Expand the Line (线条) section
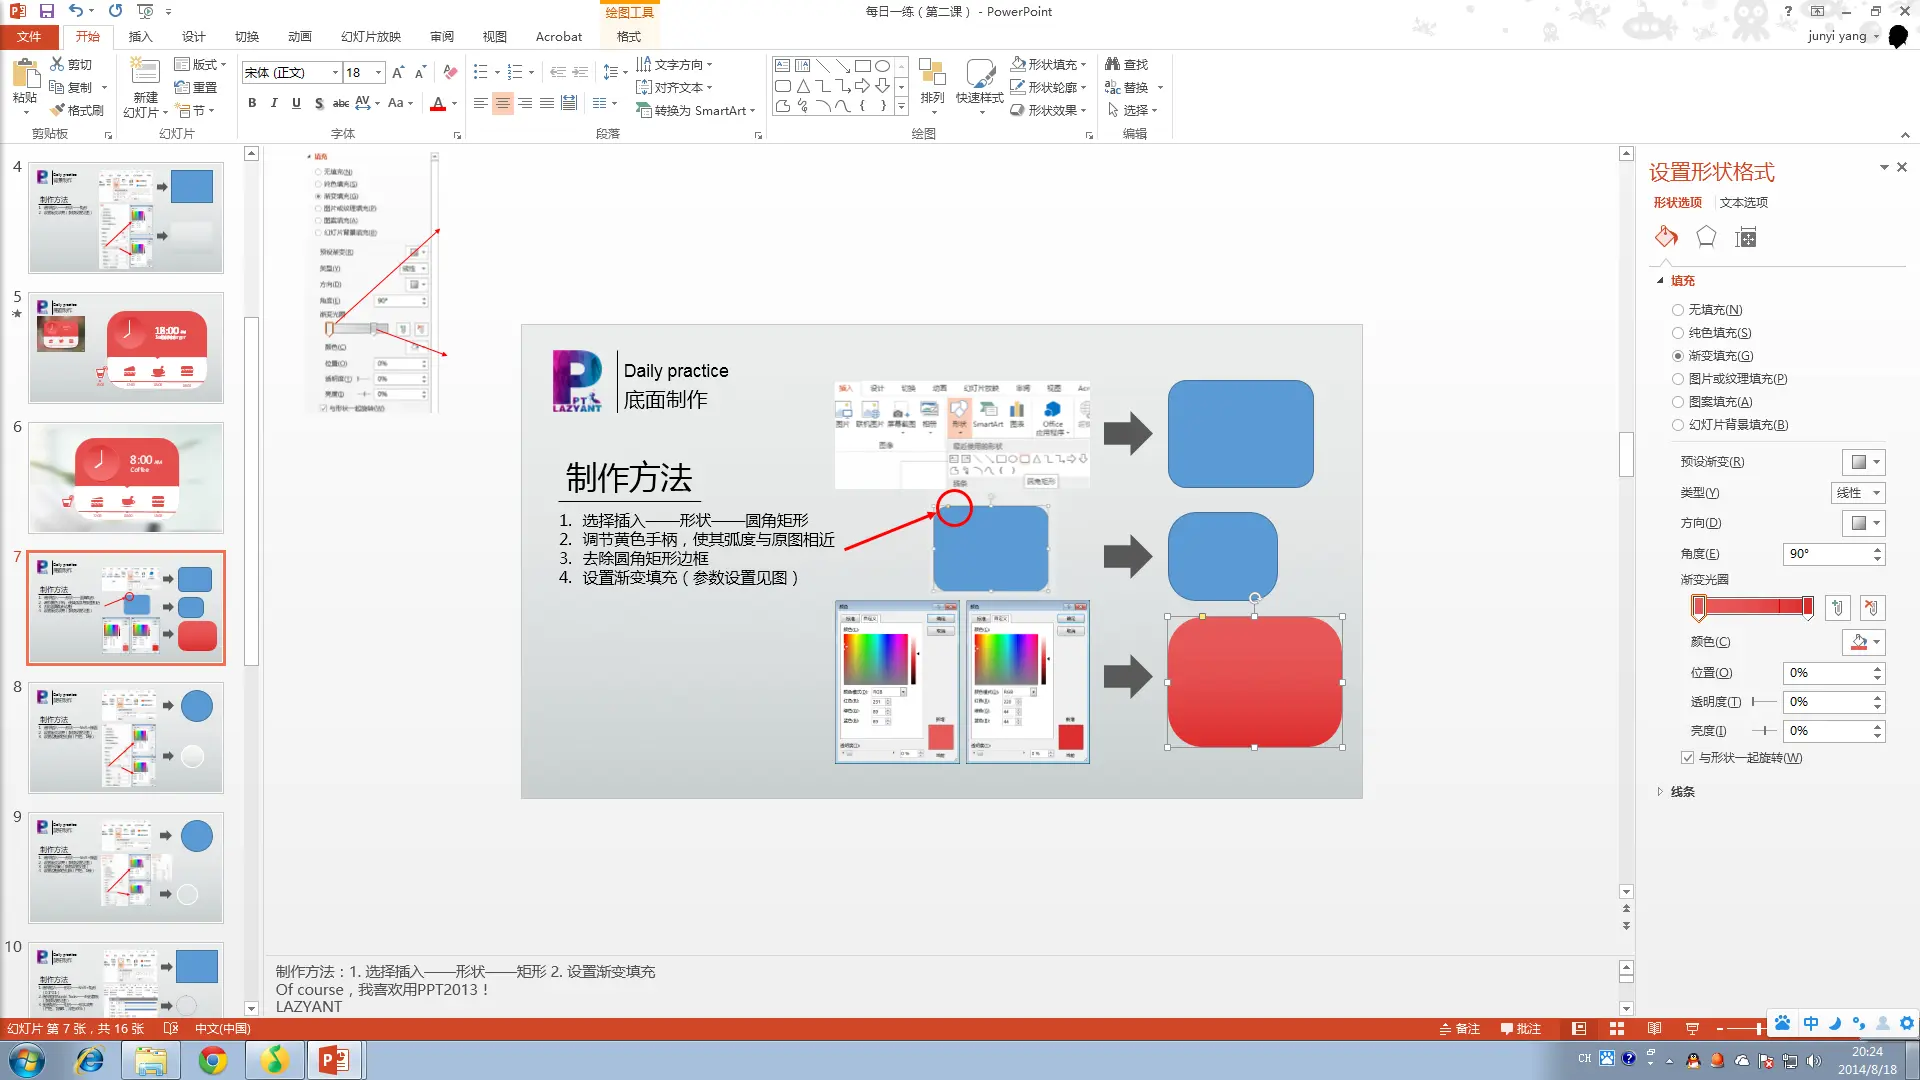Screen dimensions: 1920x1080 (x=1682, y=792)
